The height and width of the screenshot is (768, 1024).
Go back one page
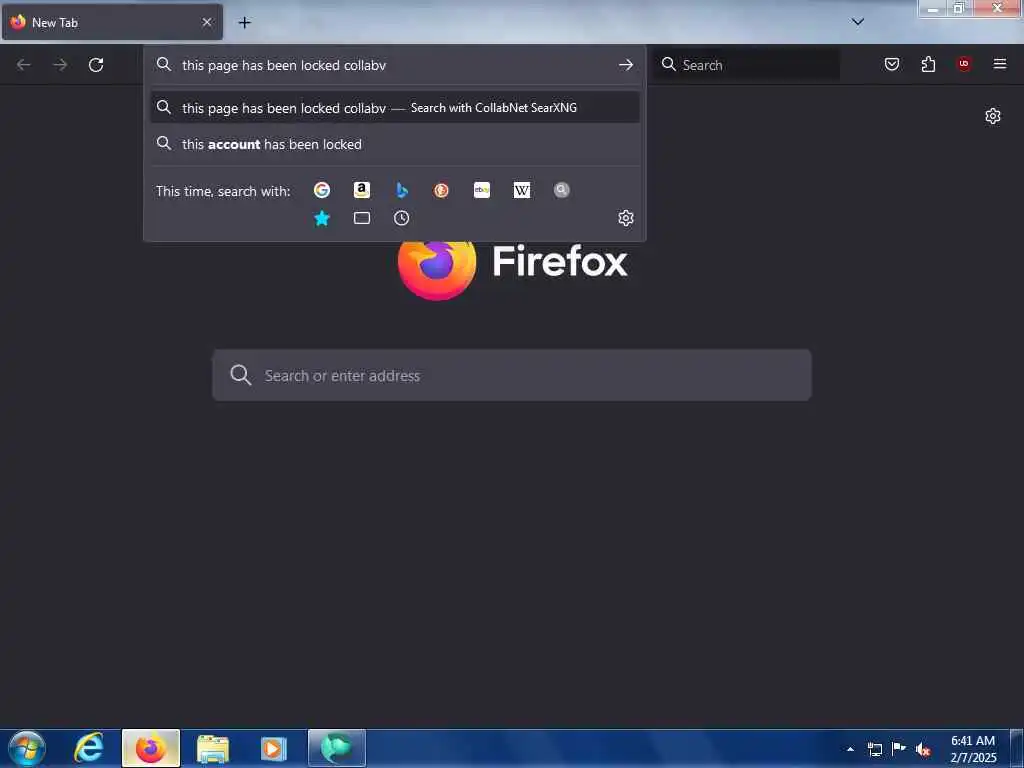pyautogui.click(x=24, y=65)
